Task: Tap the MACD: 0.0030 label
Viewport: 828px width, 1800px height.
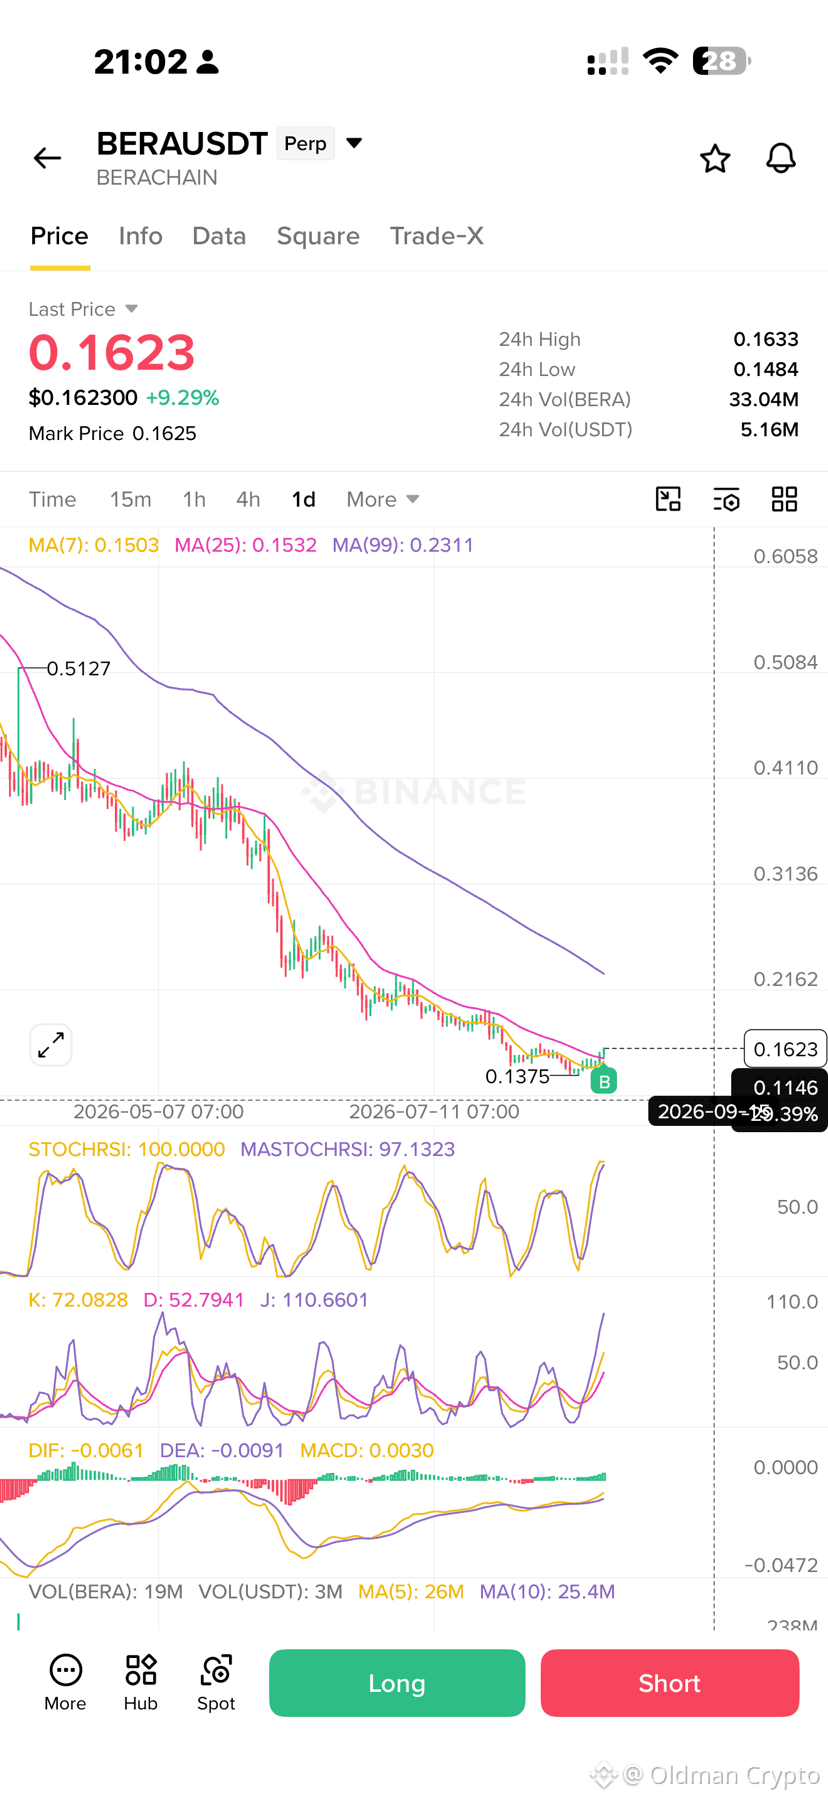Action: pyautogui.click(x=367, y=1450)
